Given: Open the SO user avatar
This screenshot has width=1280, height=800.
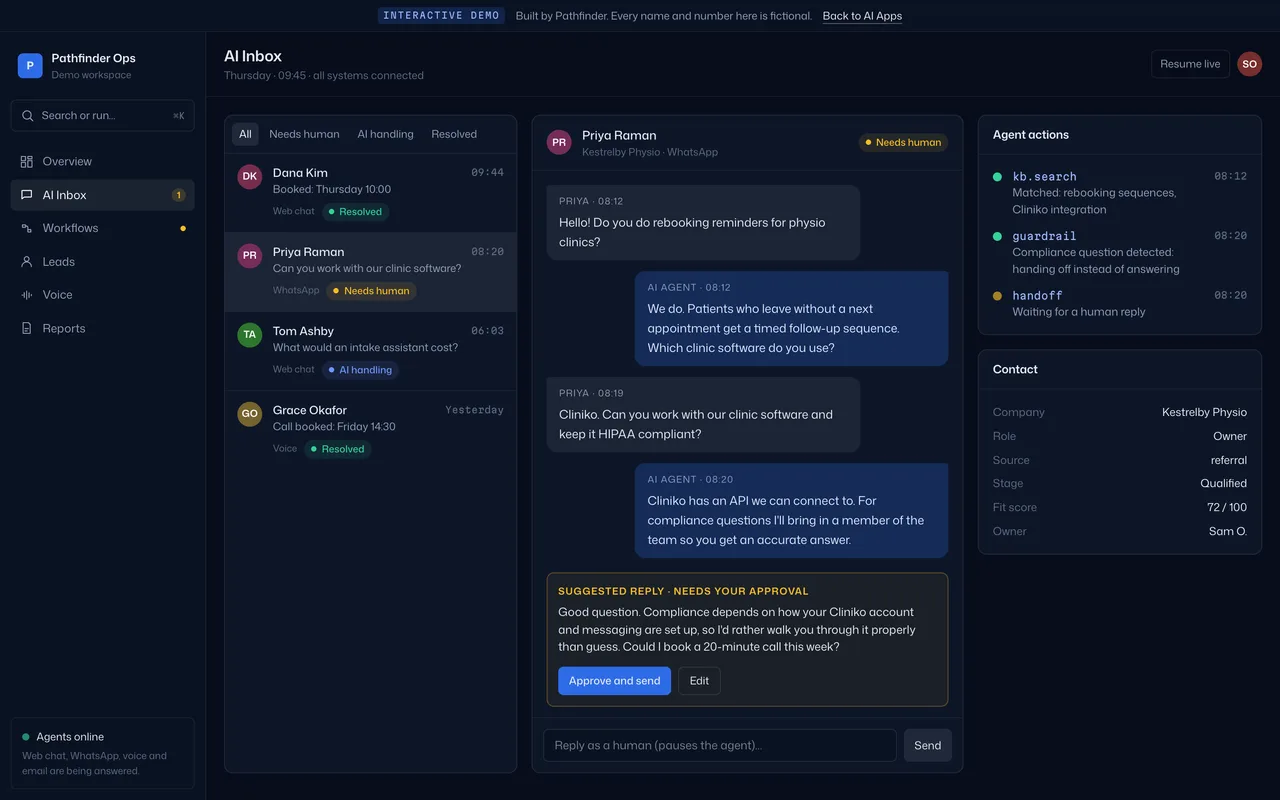Looking at the screenshot, I should pyautogui.click(x=1249, y=64).
